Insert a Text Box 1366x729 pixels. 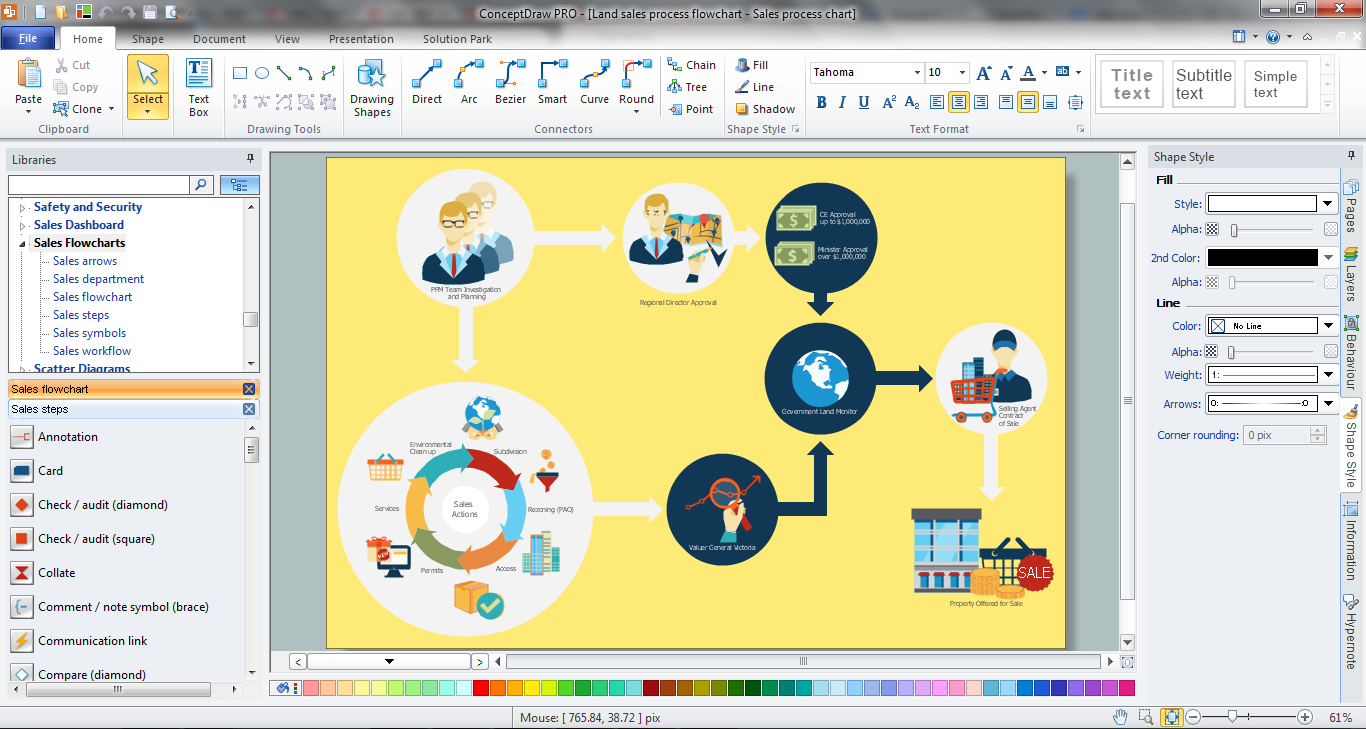[199, 88]
